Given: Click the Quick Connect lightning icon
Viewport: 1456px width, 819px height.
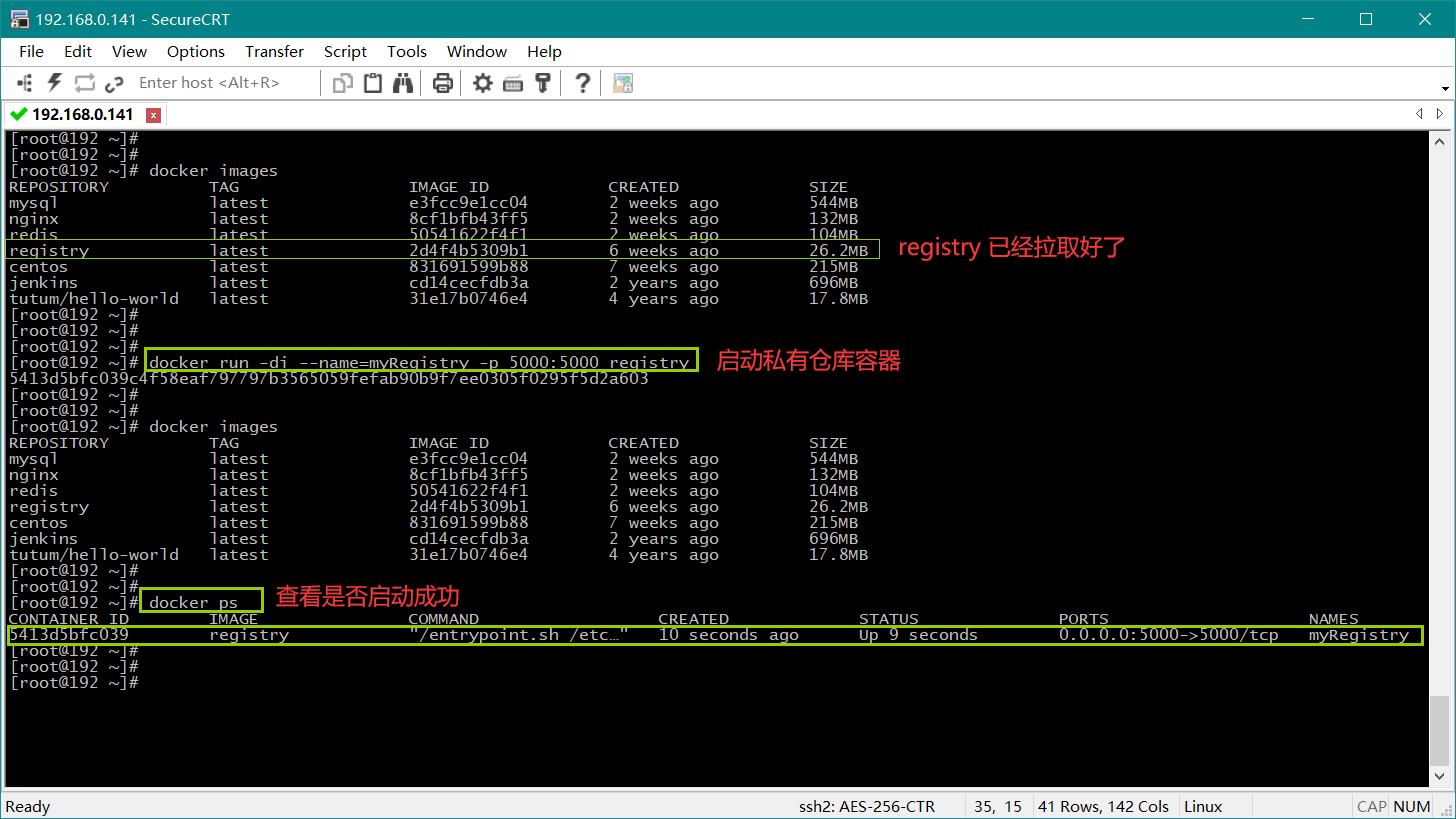Looking at the screenshot, I should coord(55,83).
